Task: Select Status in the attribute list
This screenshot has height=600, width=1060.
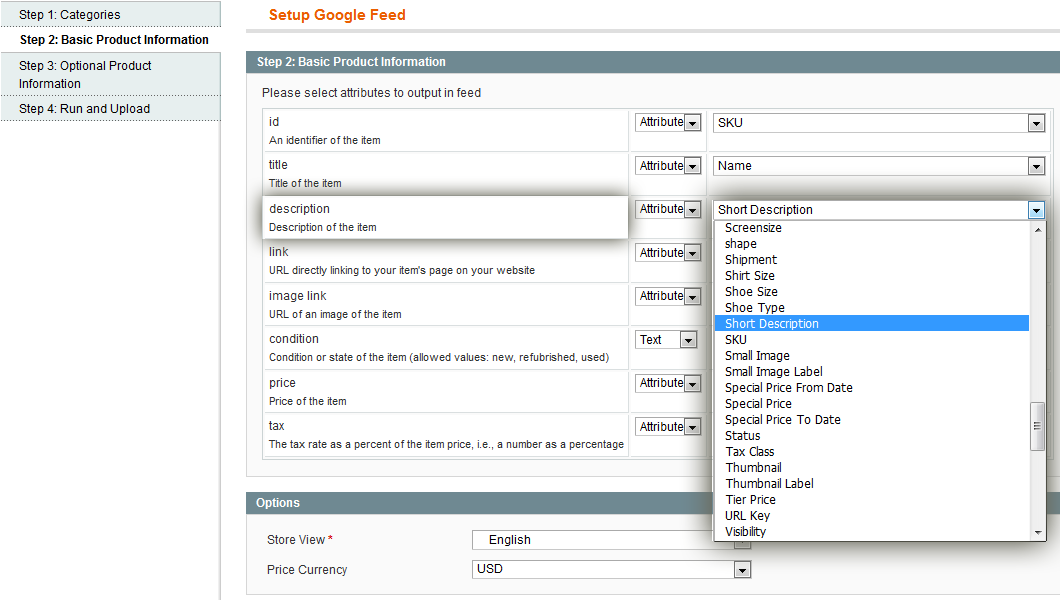Action: coord(743,436)
